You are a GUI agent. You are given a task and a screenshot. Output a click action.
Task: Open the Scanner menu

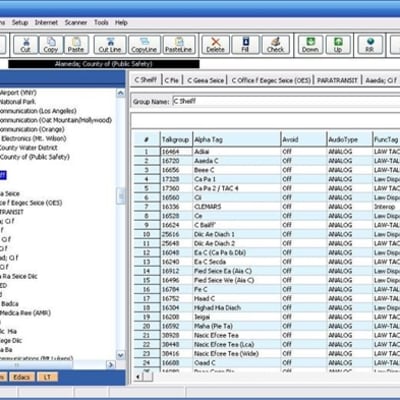pyautogui.click(x=76, y=23)
